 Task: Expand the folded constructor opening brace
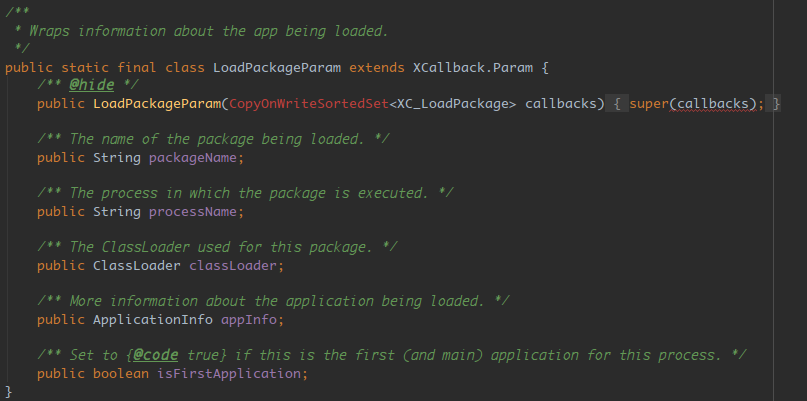617,104
